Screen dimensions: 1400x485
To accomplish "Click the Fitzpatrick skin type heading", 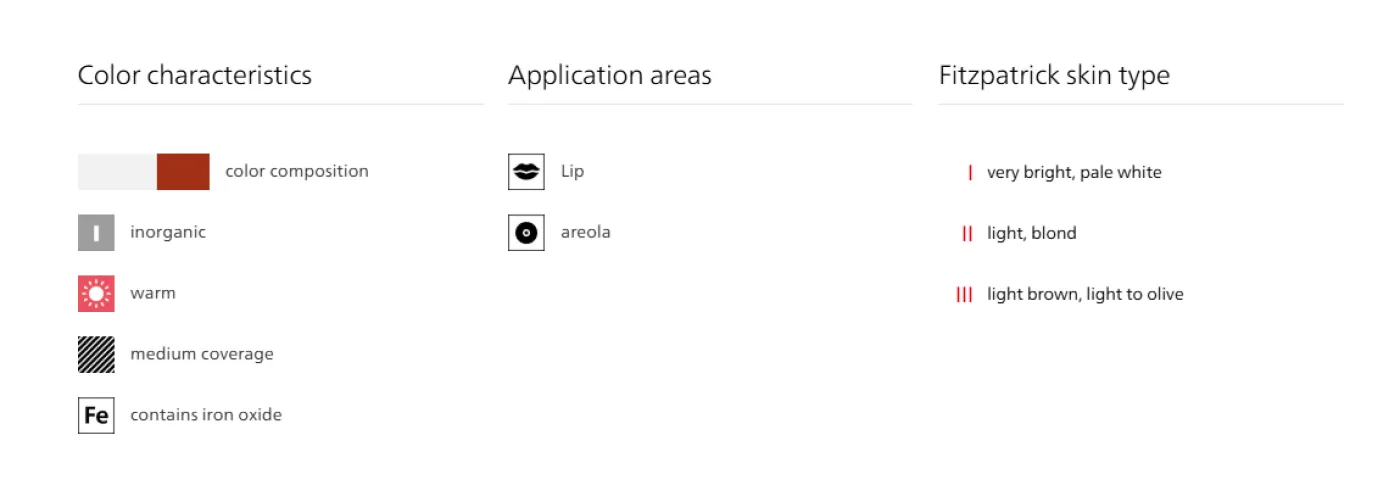I will [x=1054, y=76].
